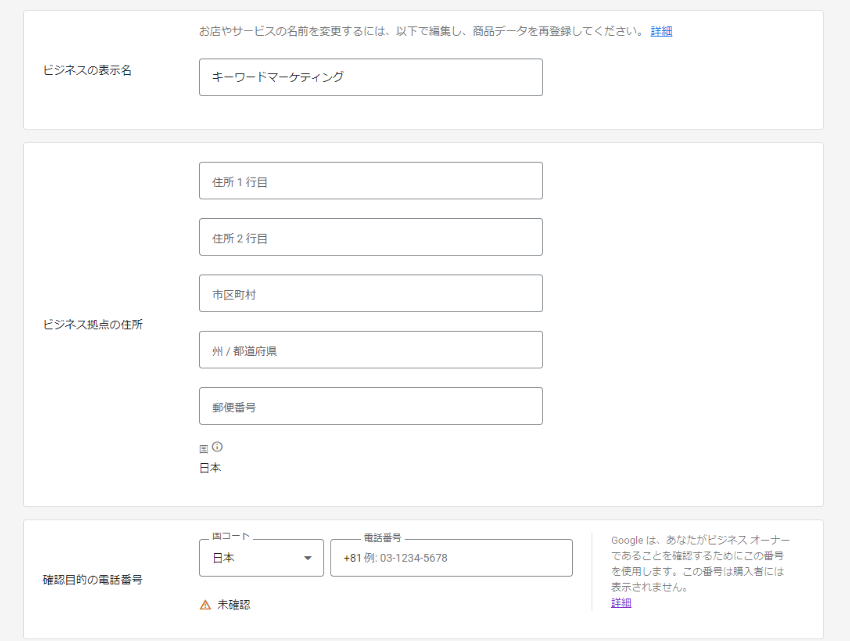Click the 郵便番号 input field

tap(371, 406)
